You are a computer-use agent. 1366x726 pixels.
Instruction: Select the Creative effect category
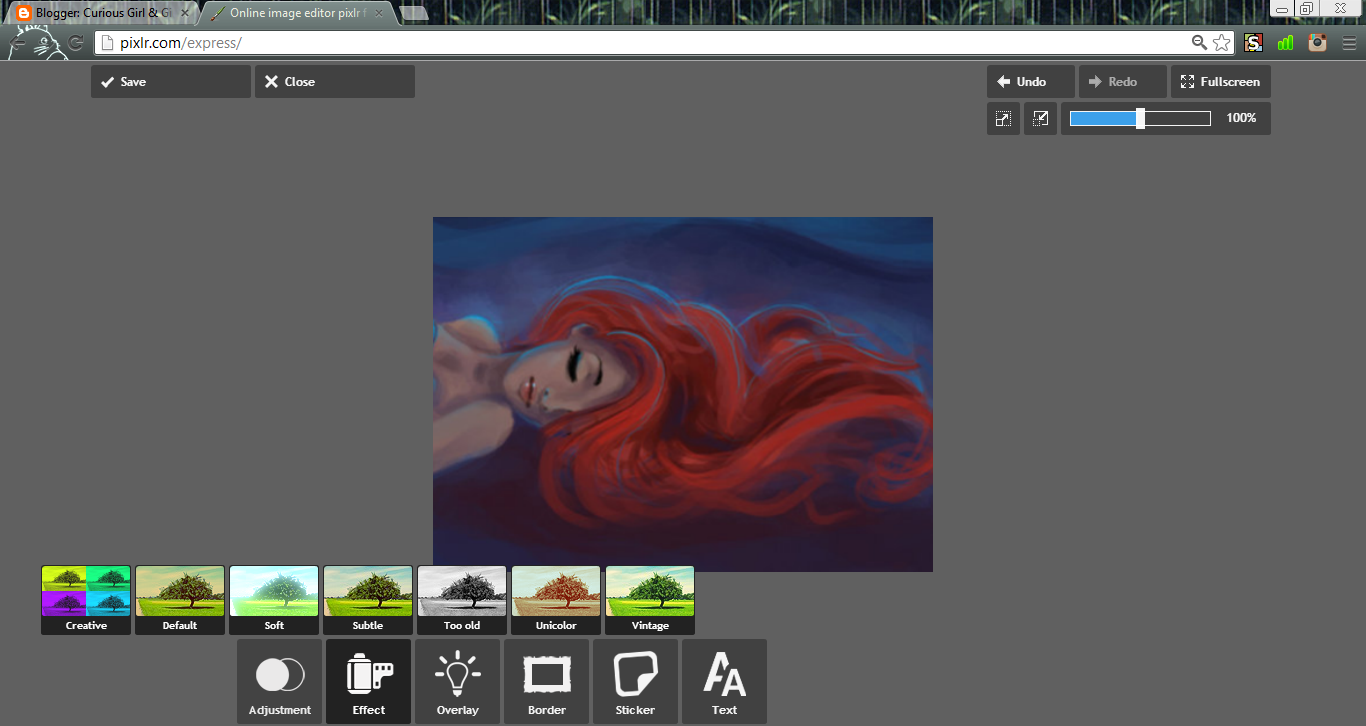tap(86, 600)
